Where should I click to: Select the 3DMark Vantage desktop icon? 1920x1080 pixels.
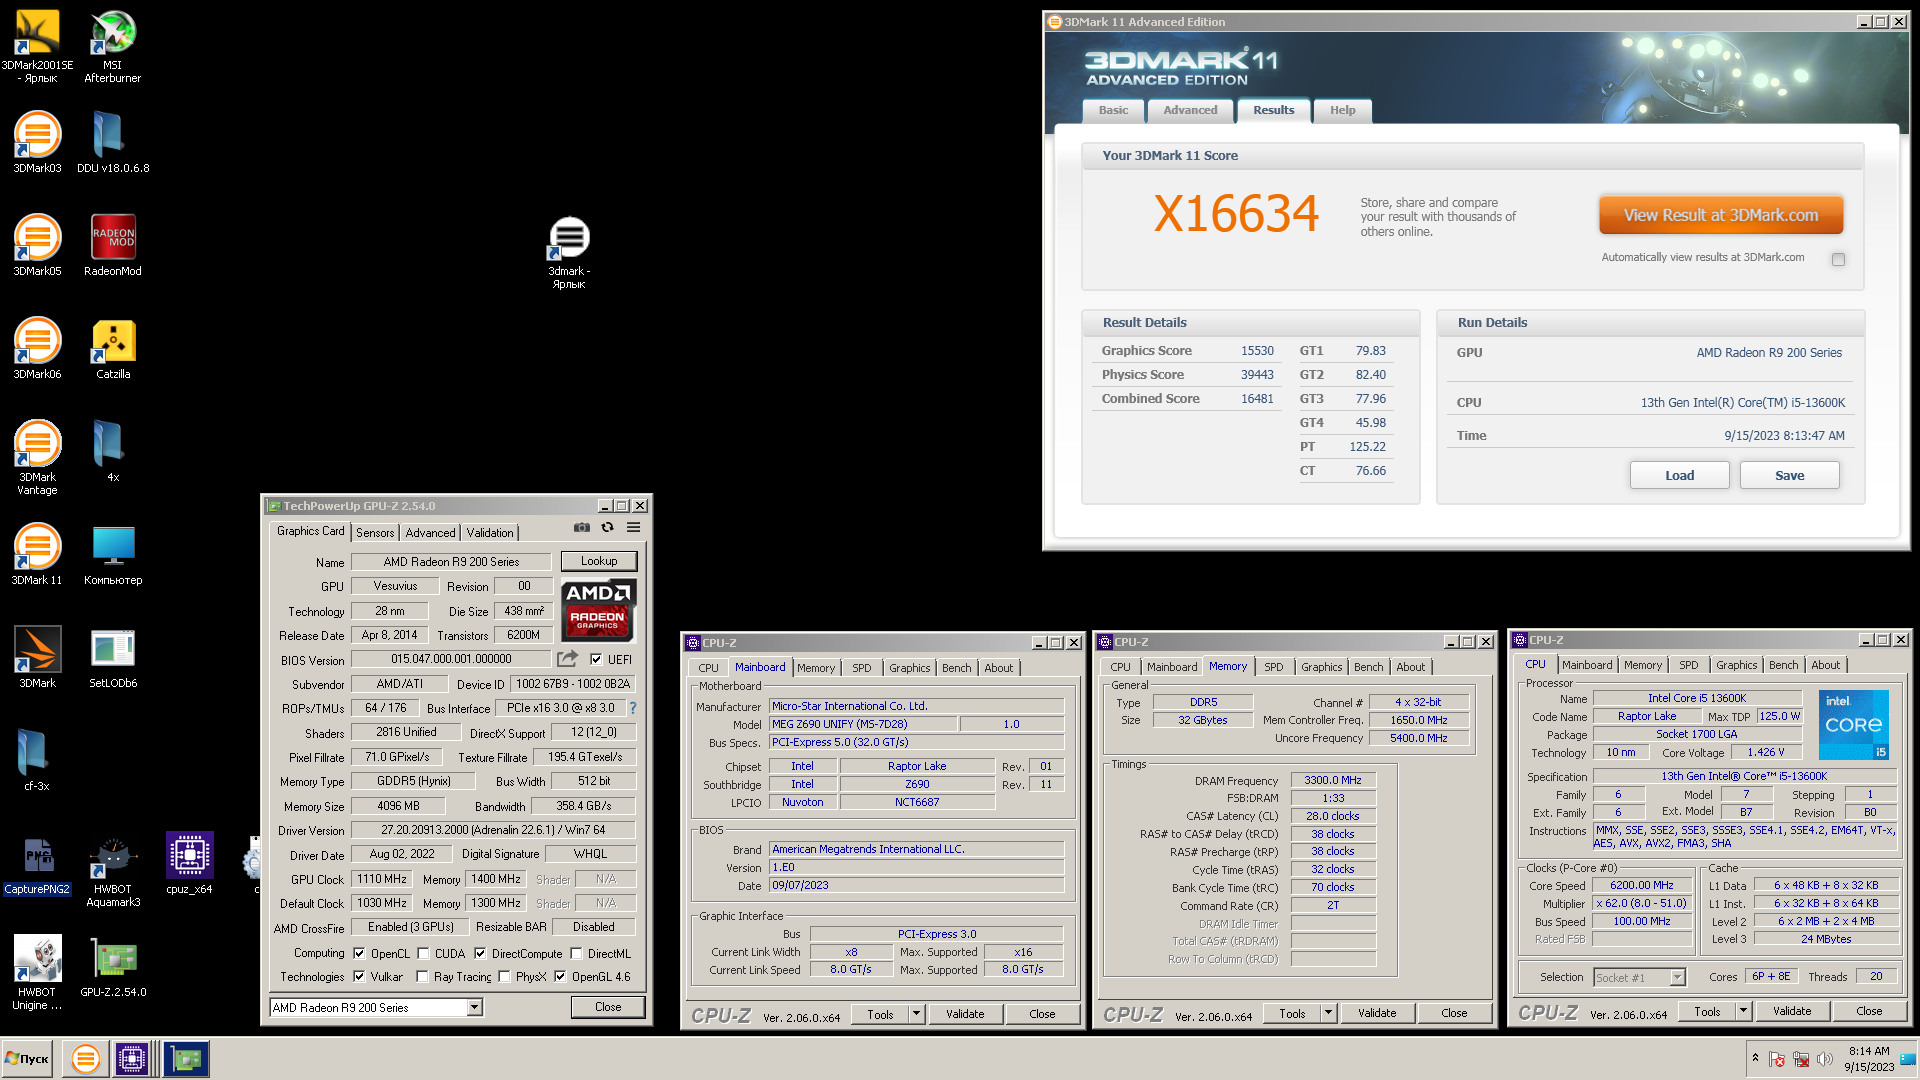[37, 457]
